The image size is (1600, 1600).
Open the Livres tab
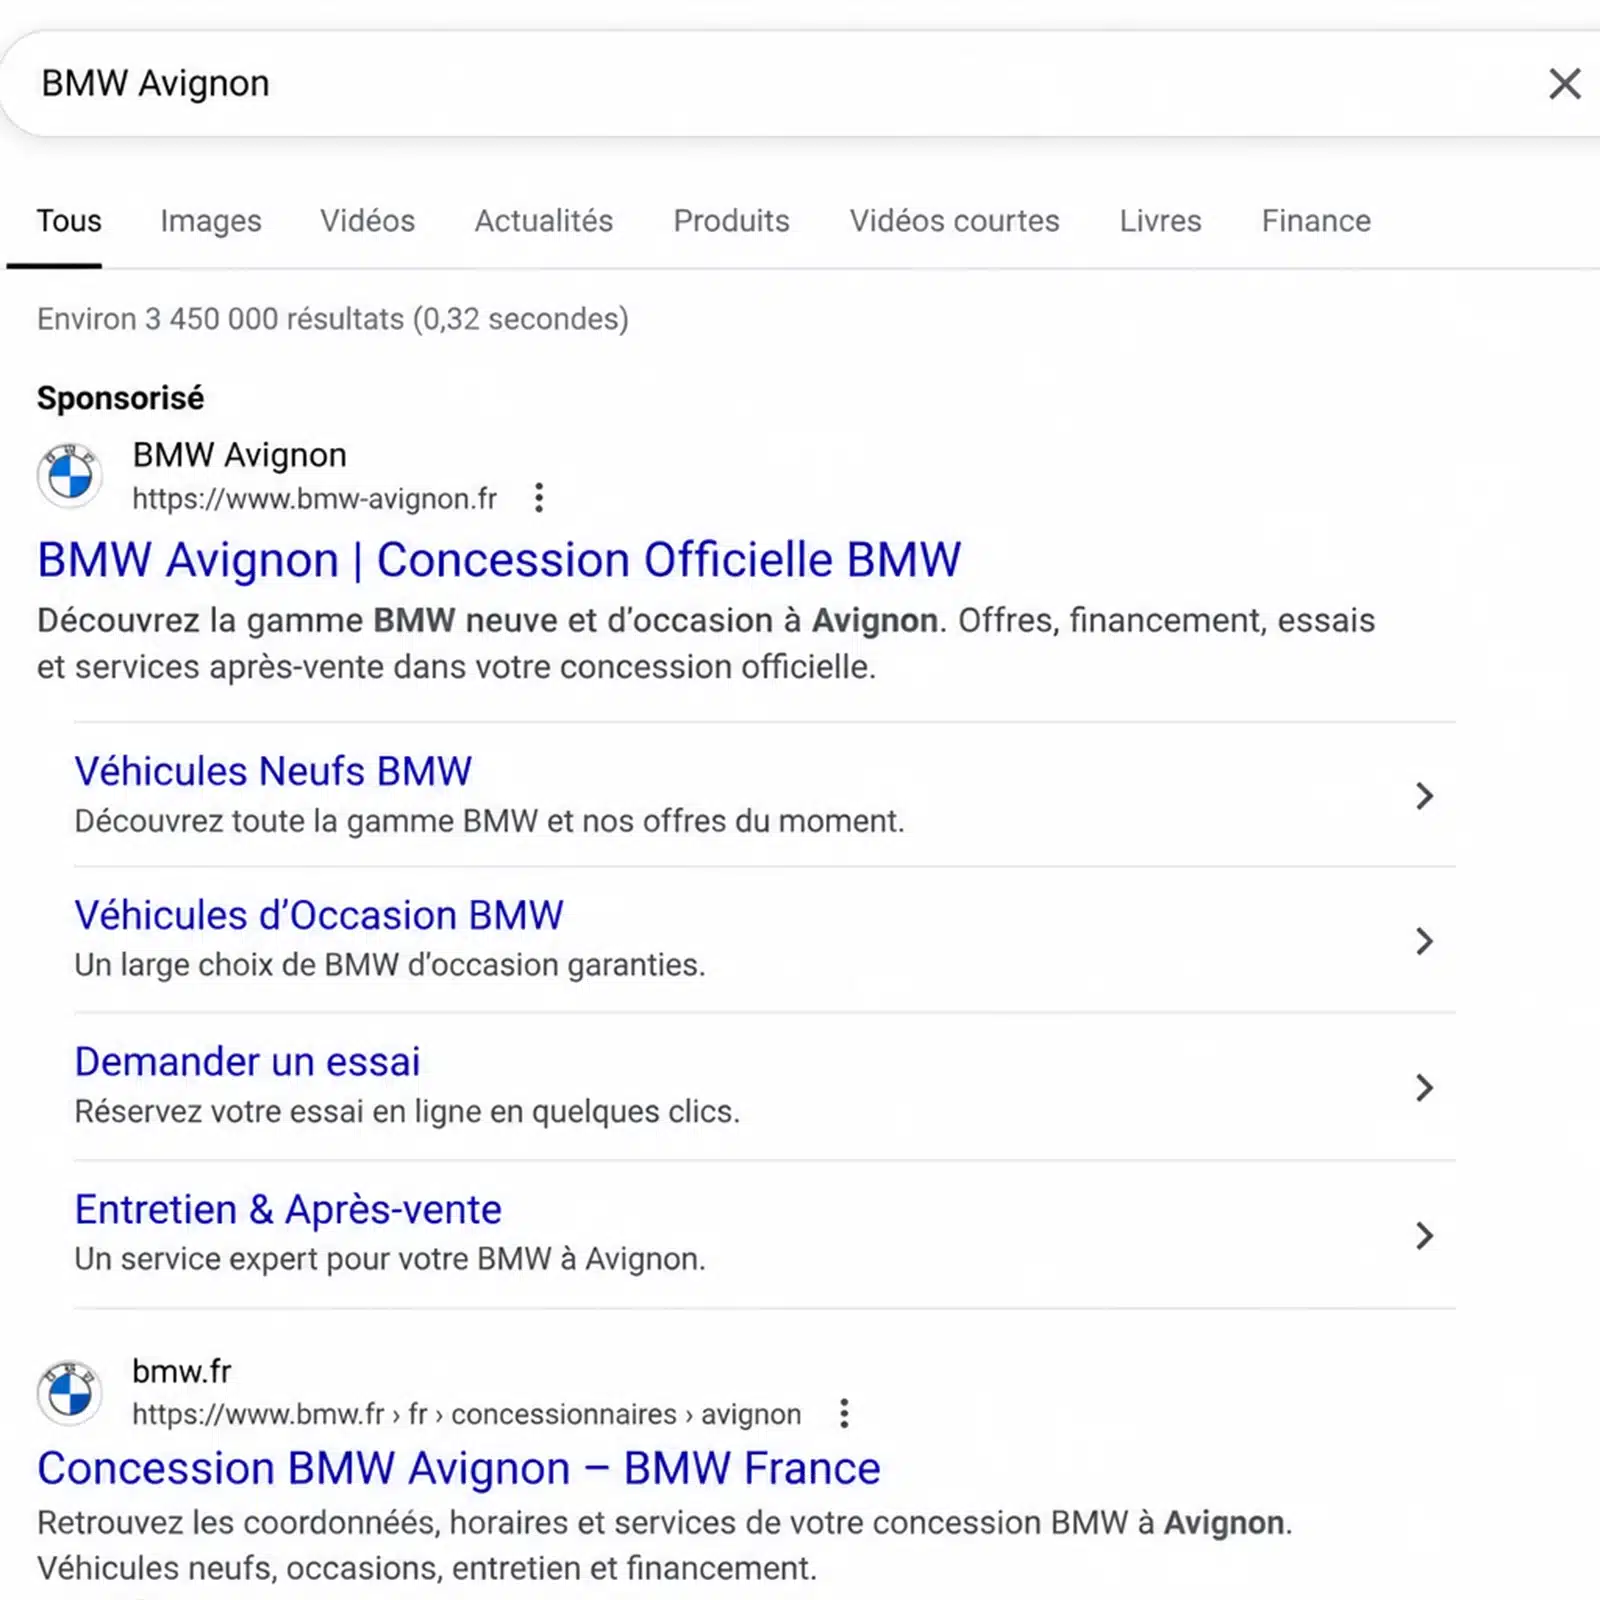pos(1160,221)
